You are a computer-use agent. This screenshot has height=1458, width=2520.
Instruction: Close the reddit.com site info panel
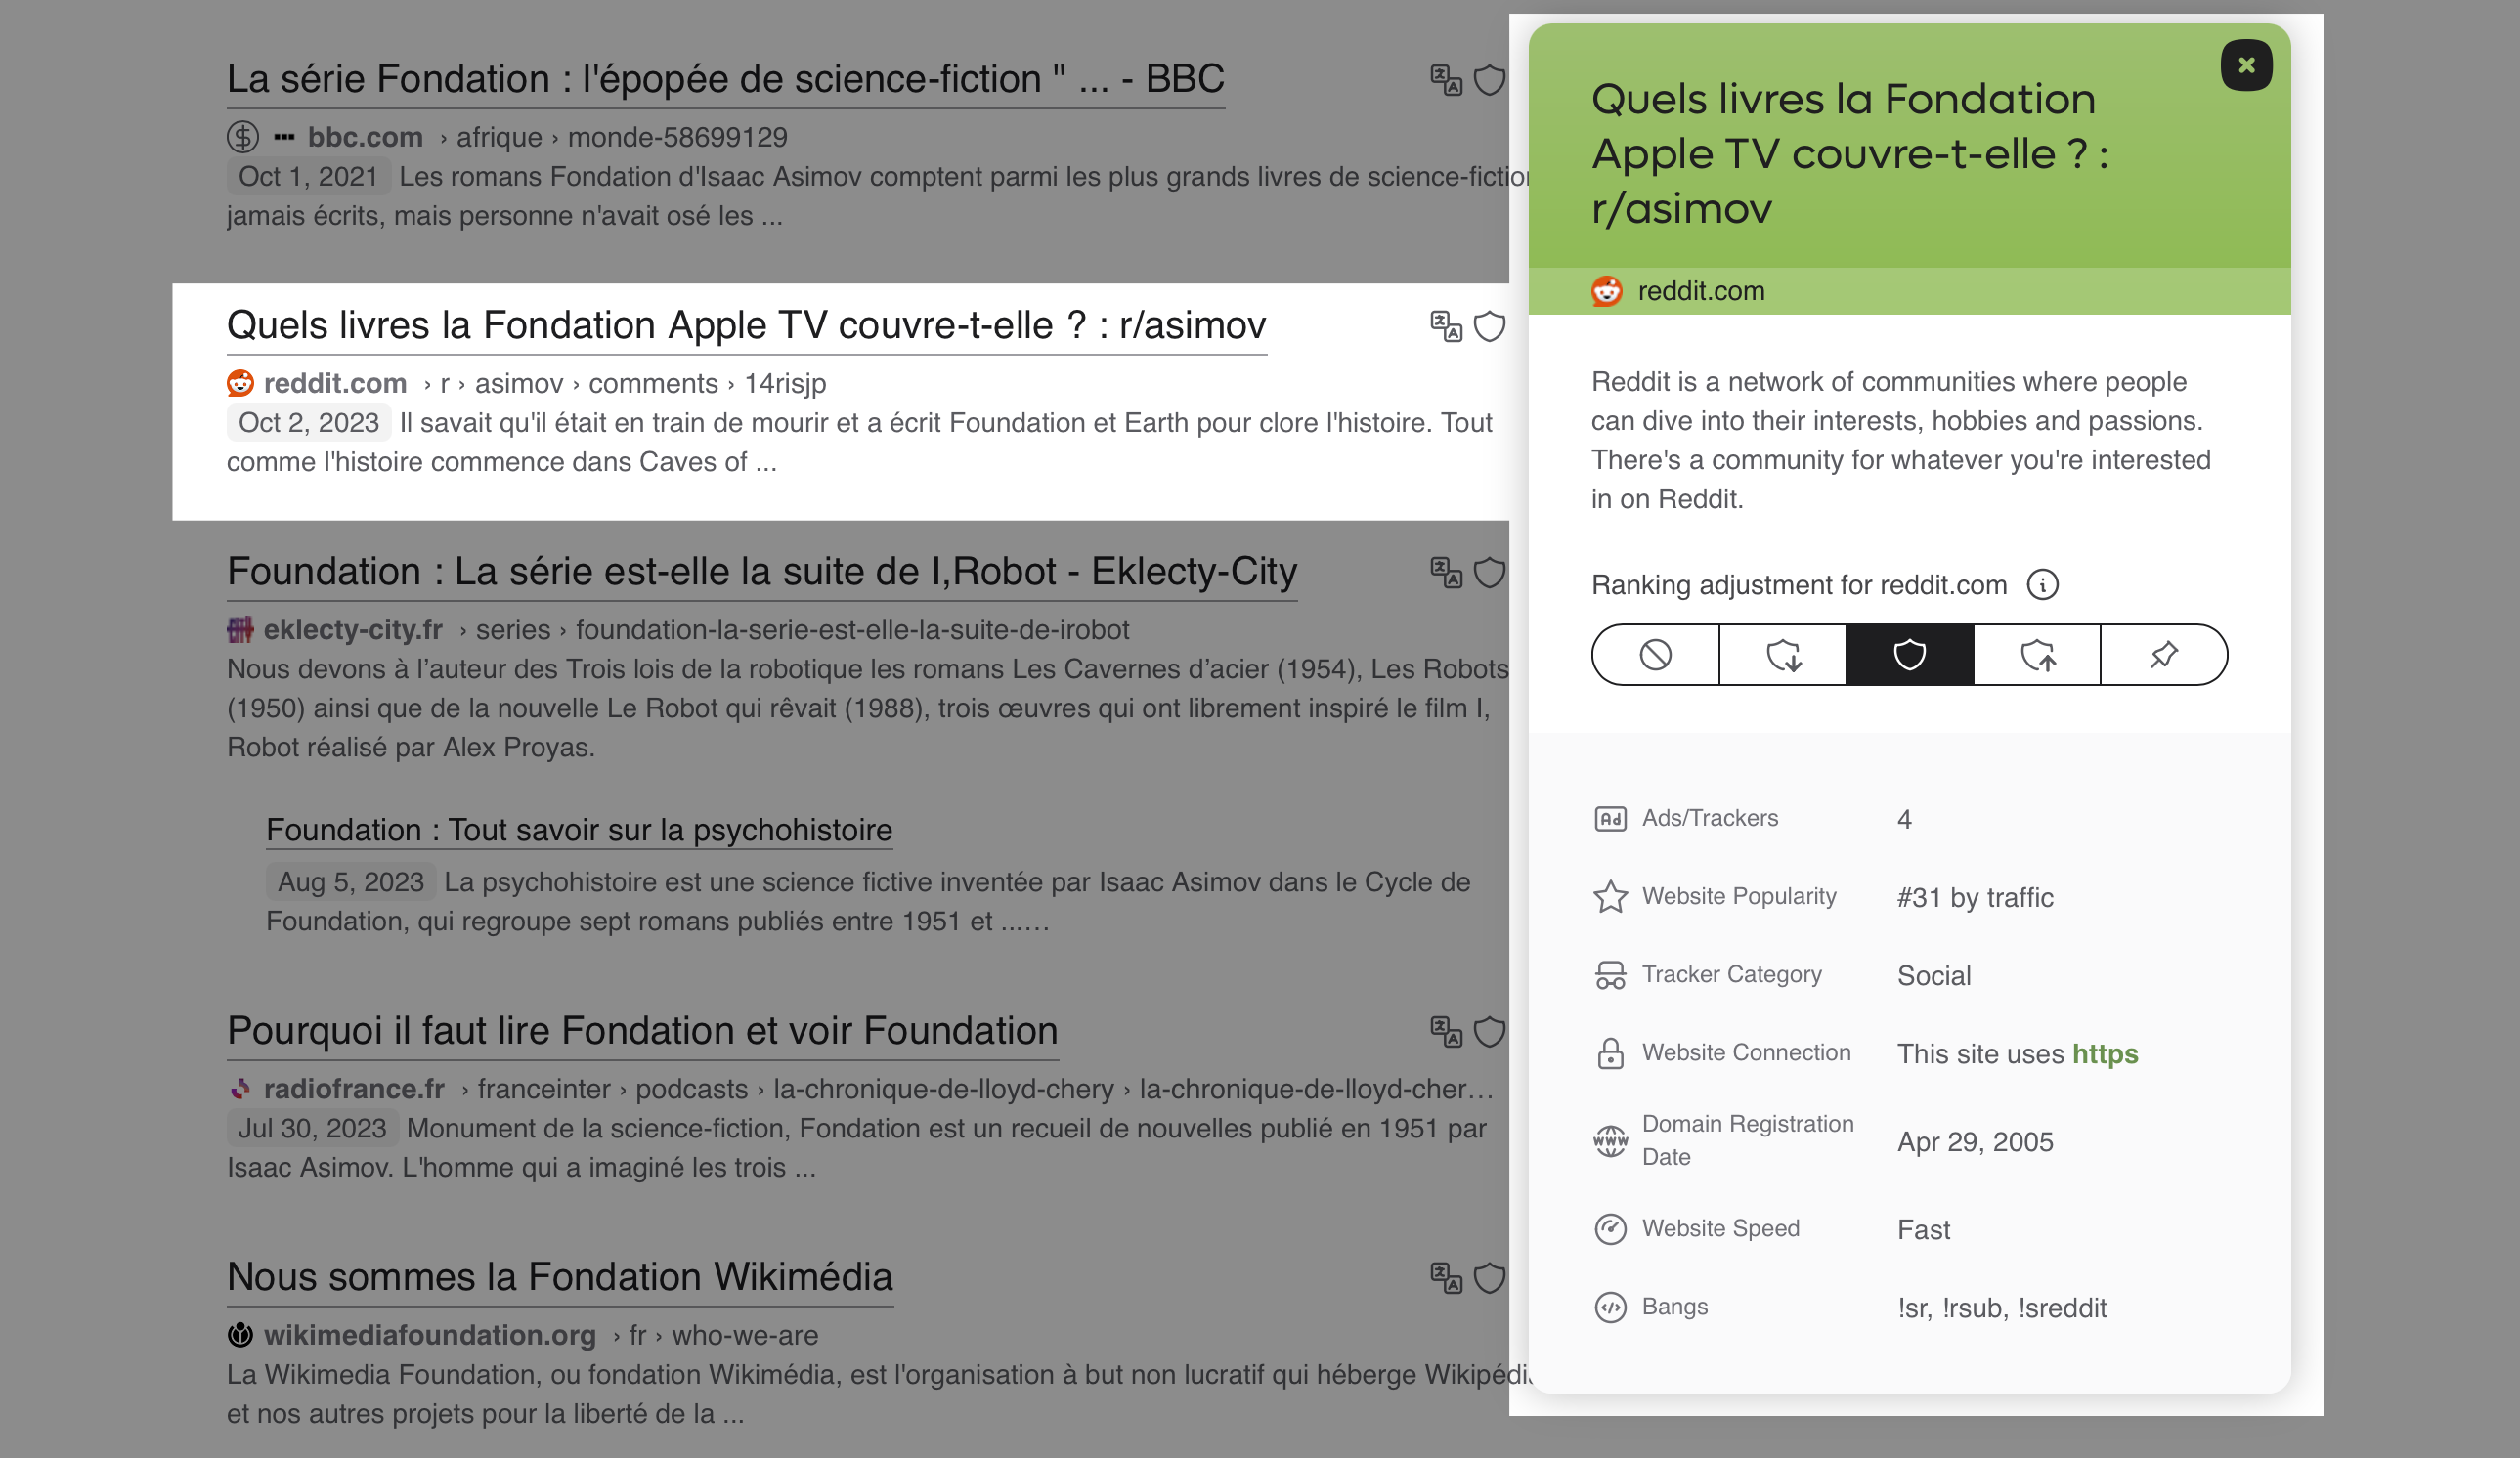[2245, 65]
